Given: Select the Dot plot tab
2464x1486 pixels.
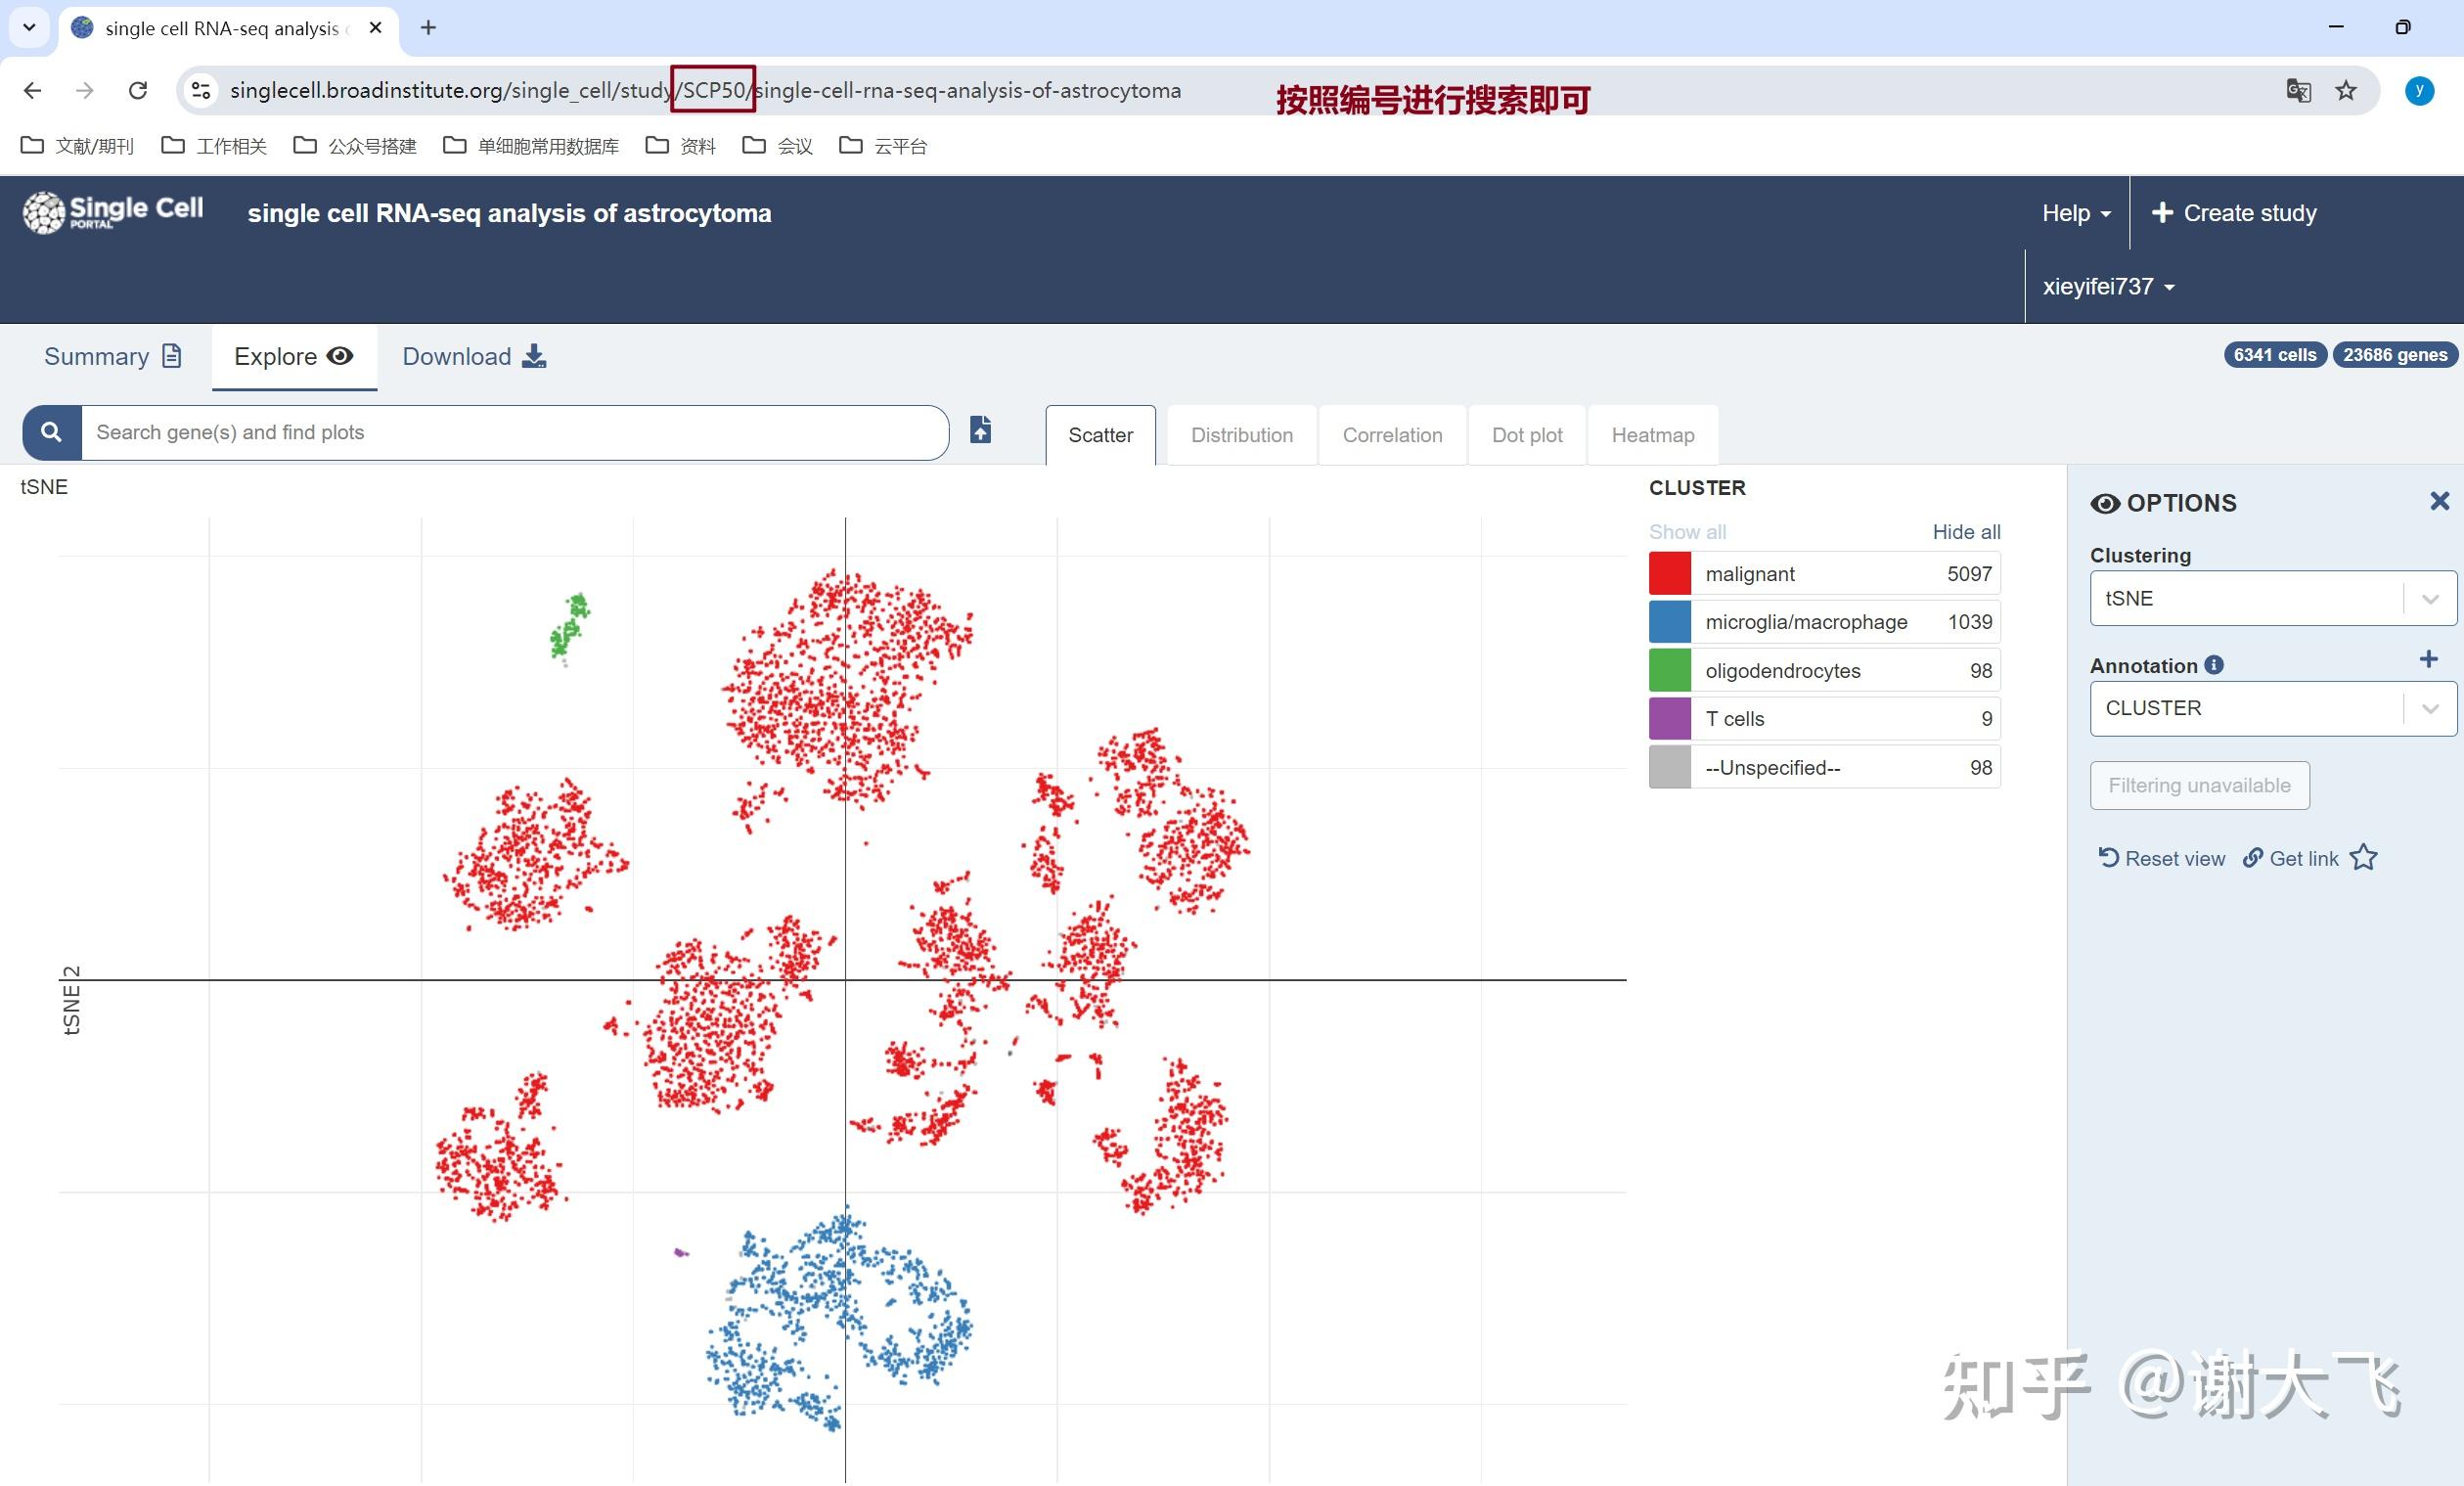Looking at the screenshot, I should [1526, 435].
